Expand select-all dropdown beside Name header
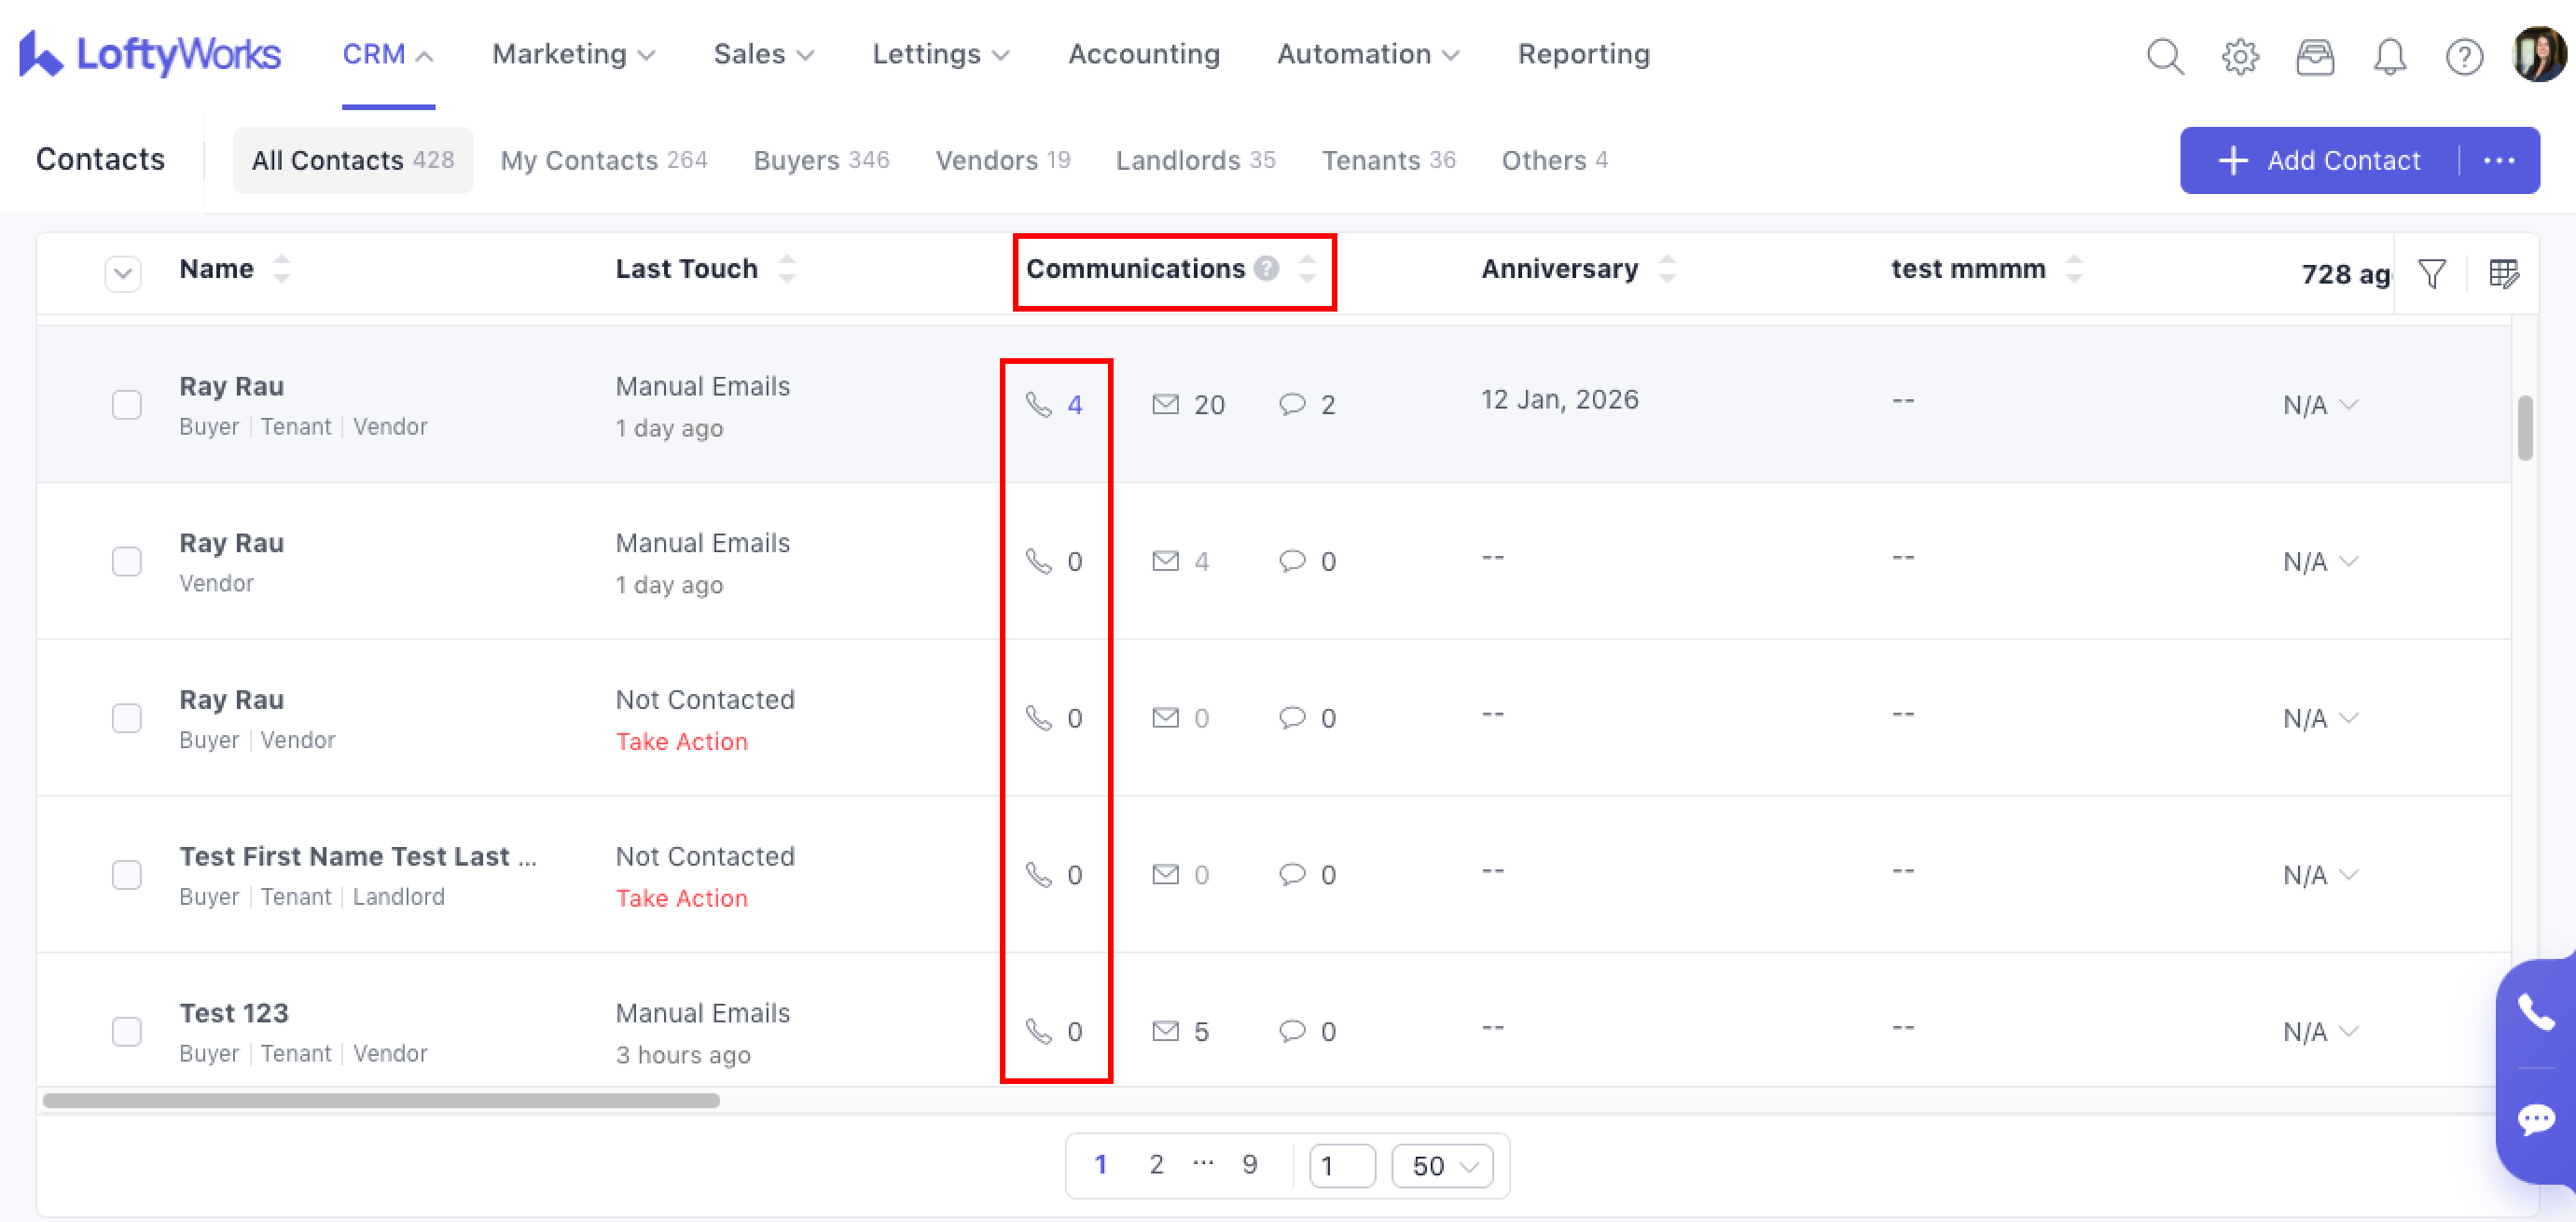Screen dimensions: 2576x1222 click(122, 273)
